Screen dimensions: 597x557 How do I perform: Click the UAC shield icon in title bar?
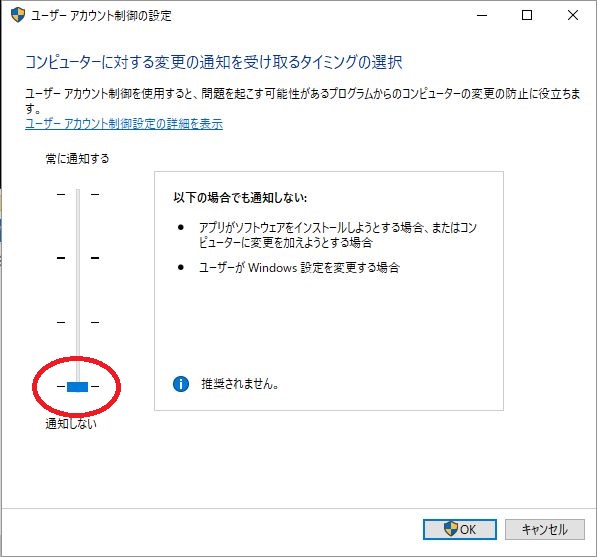pos(18,15)
